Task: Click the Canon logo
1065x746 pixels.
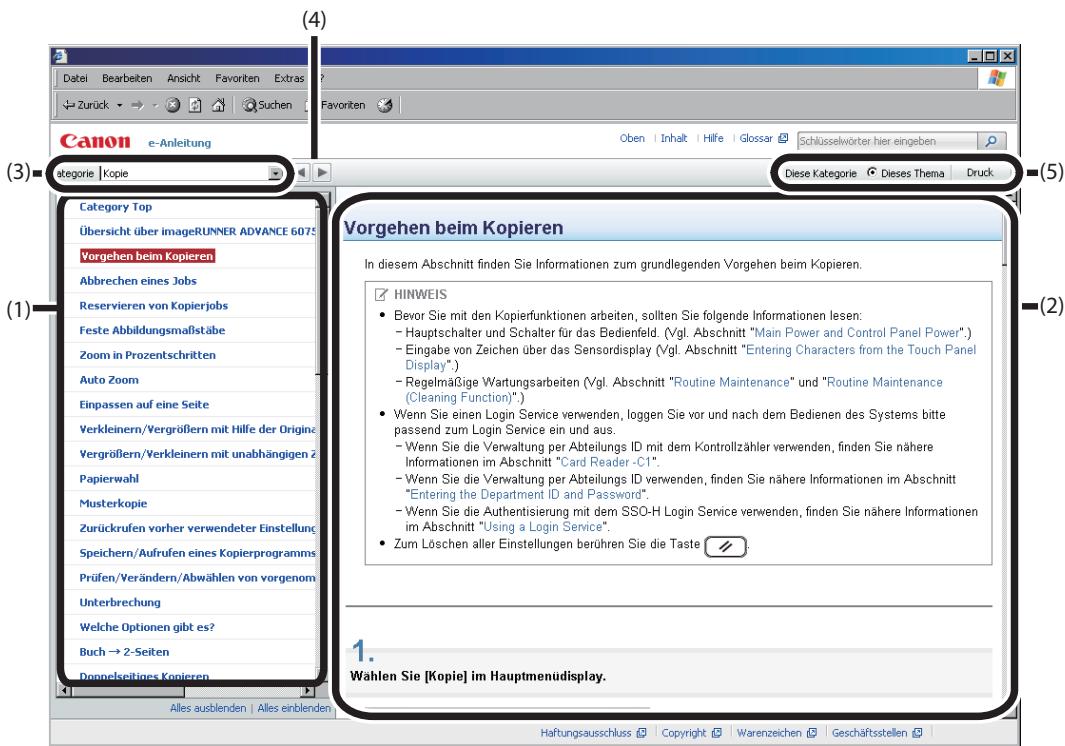Action: tap(94, 141)
